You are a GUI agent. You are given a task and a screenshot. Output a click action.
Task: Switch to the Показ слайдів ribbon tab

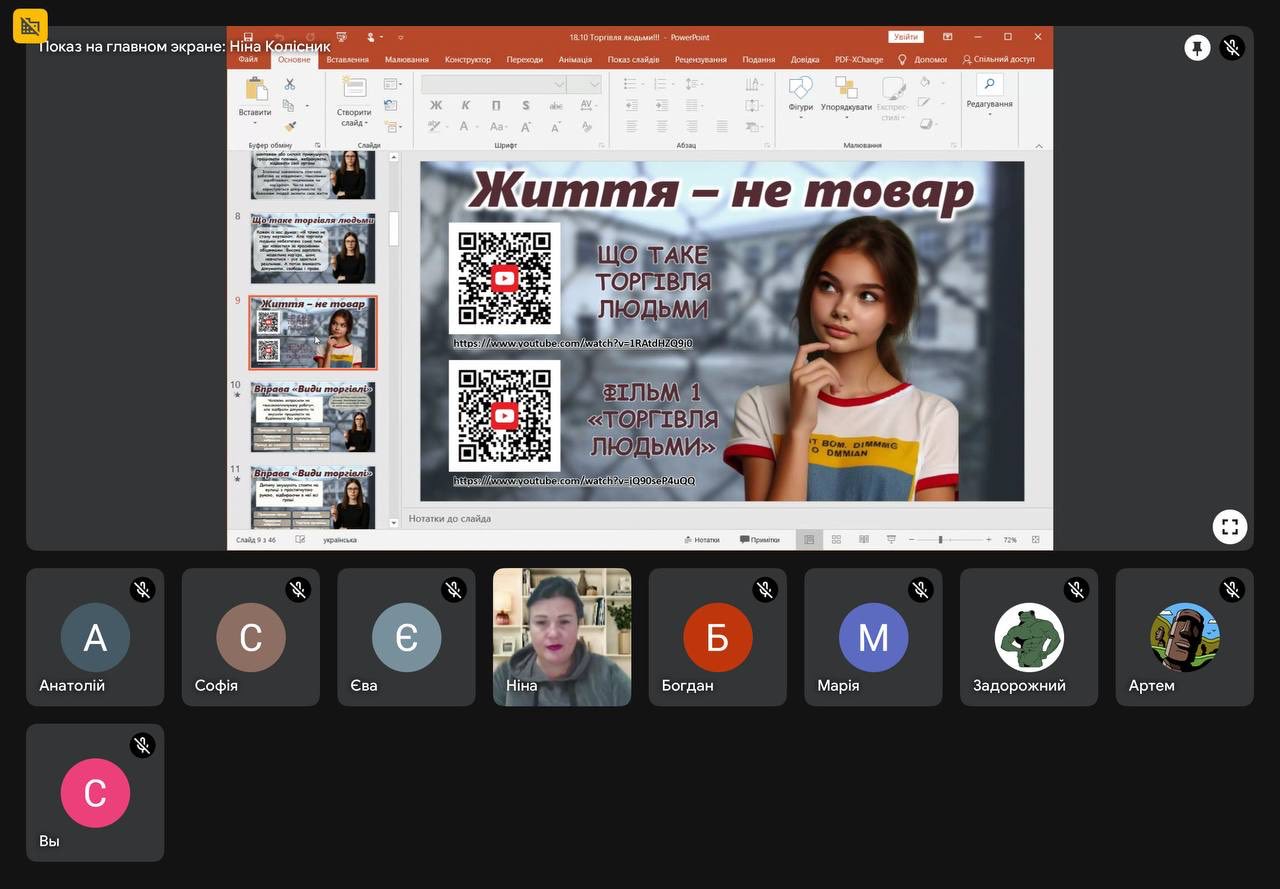[x=633, y=59]
